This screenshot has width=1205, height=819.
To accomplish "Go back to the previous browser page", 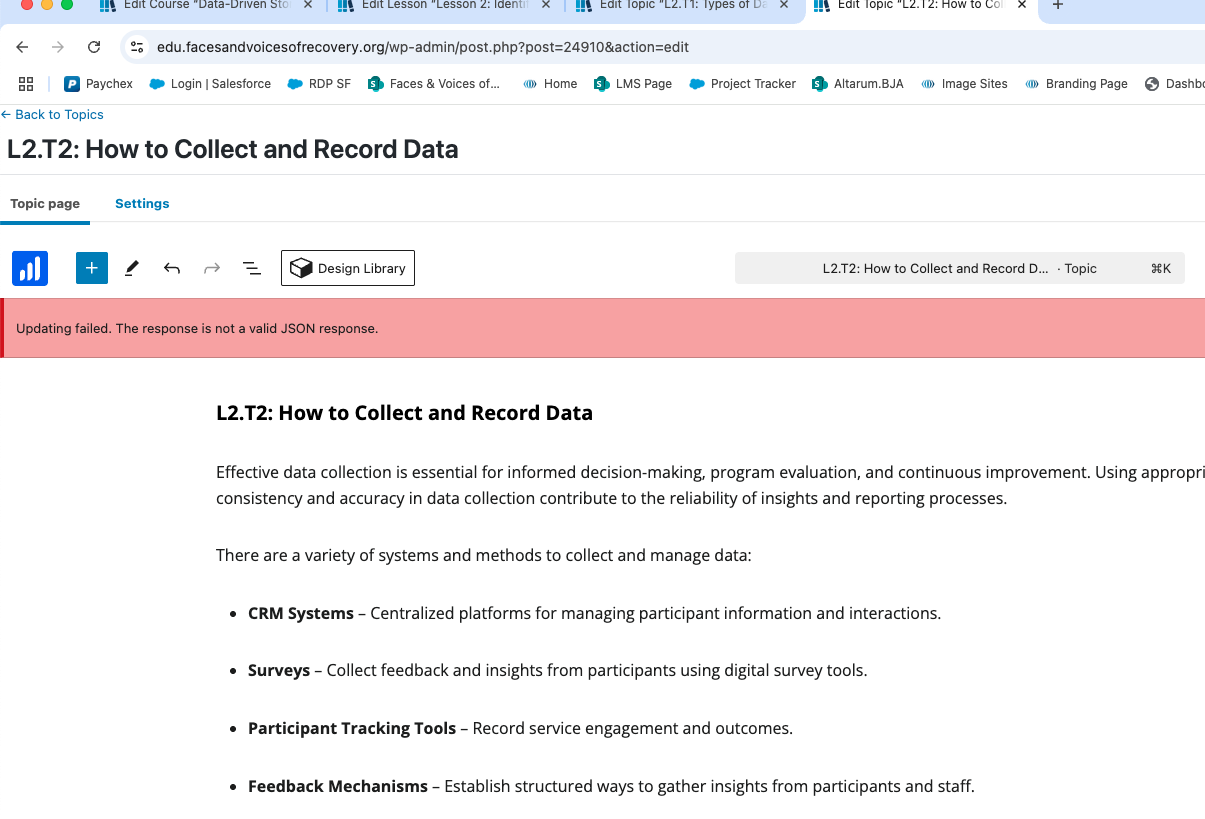I will tap(23, 47).
